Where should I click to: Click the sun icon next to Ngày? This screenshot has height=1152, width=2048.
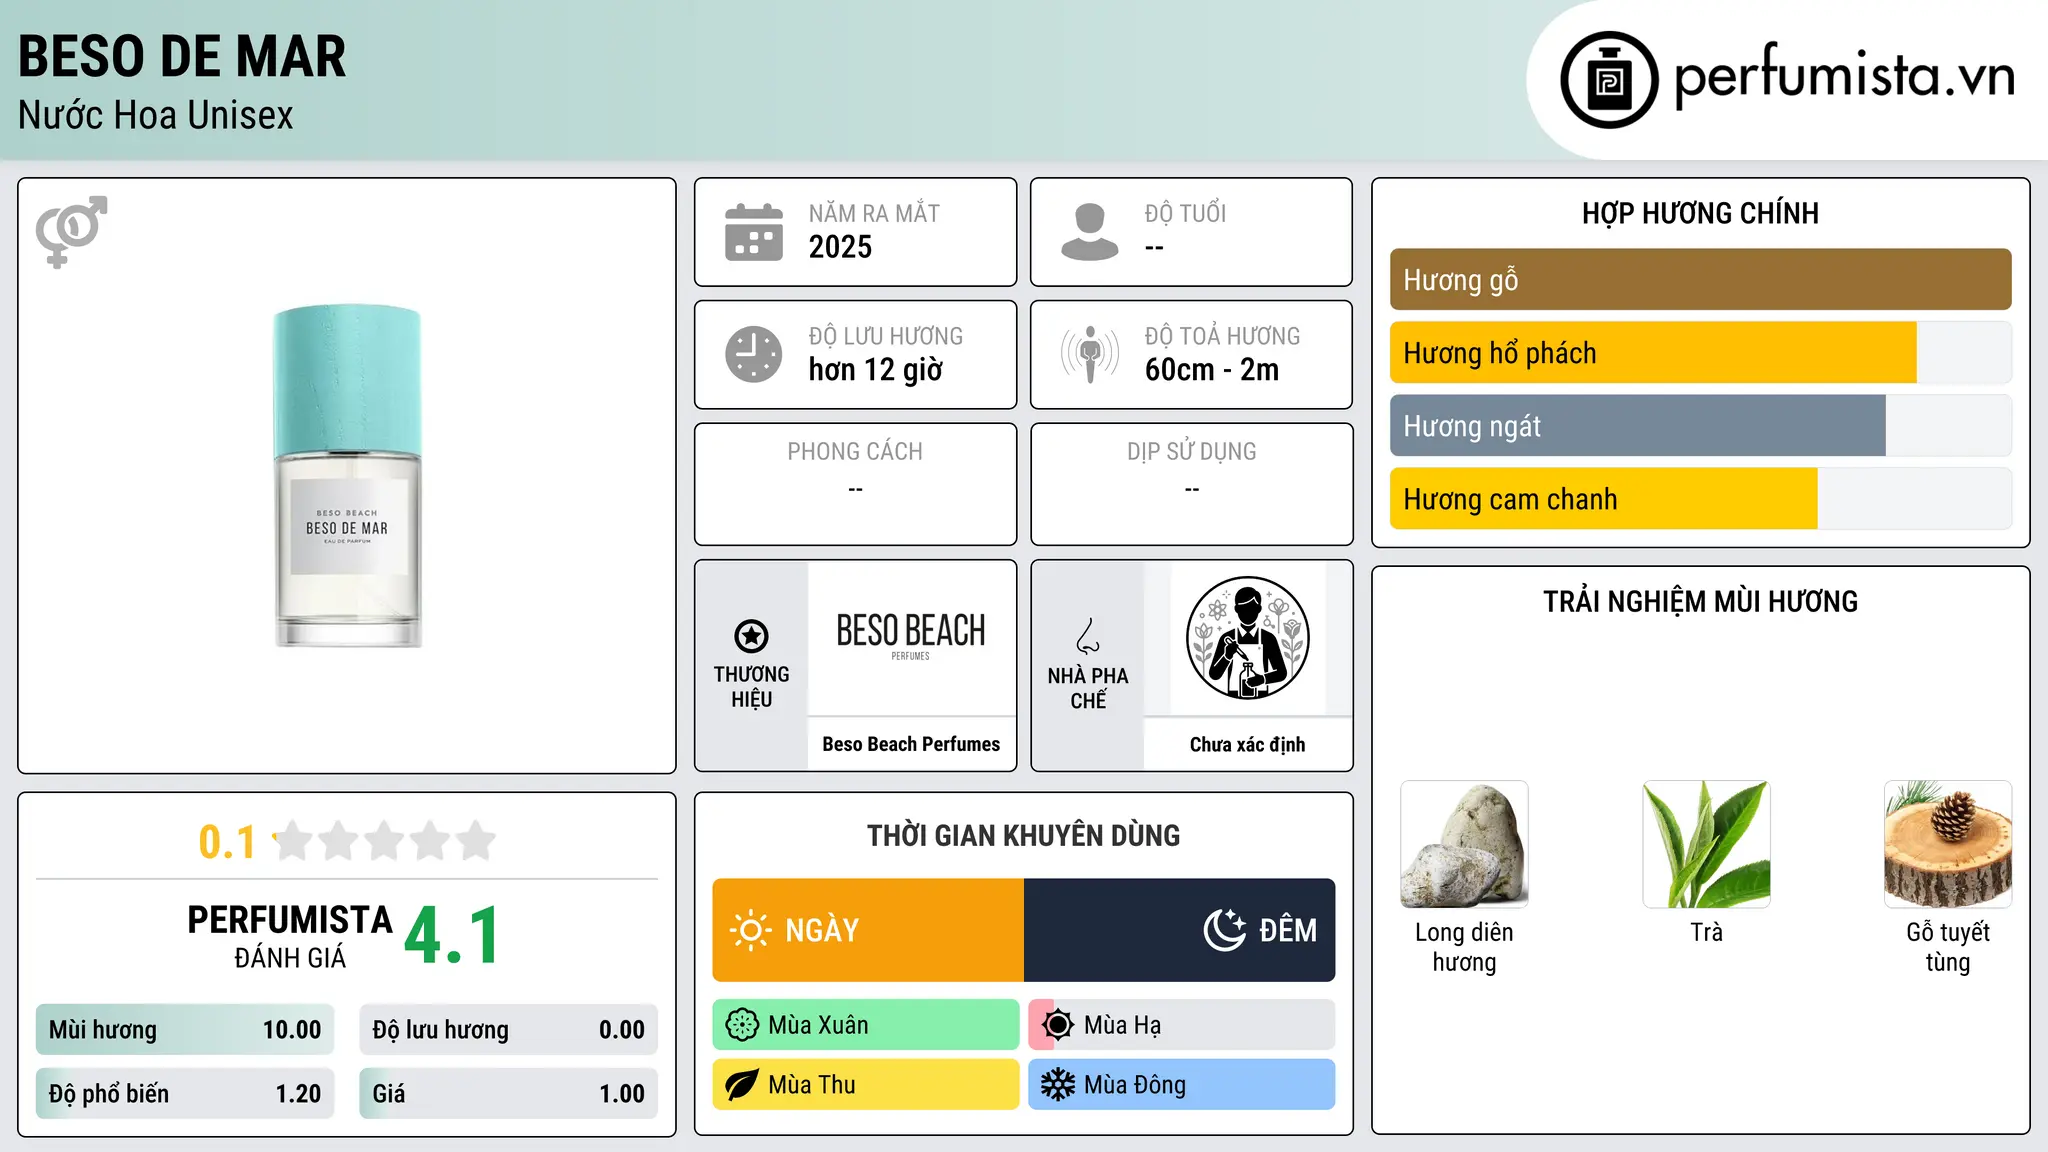[750, 930]
